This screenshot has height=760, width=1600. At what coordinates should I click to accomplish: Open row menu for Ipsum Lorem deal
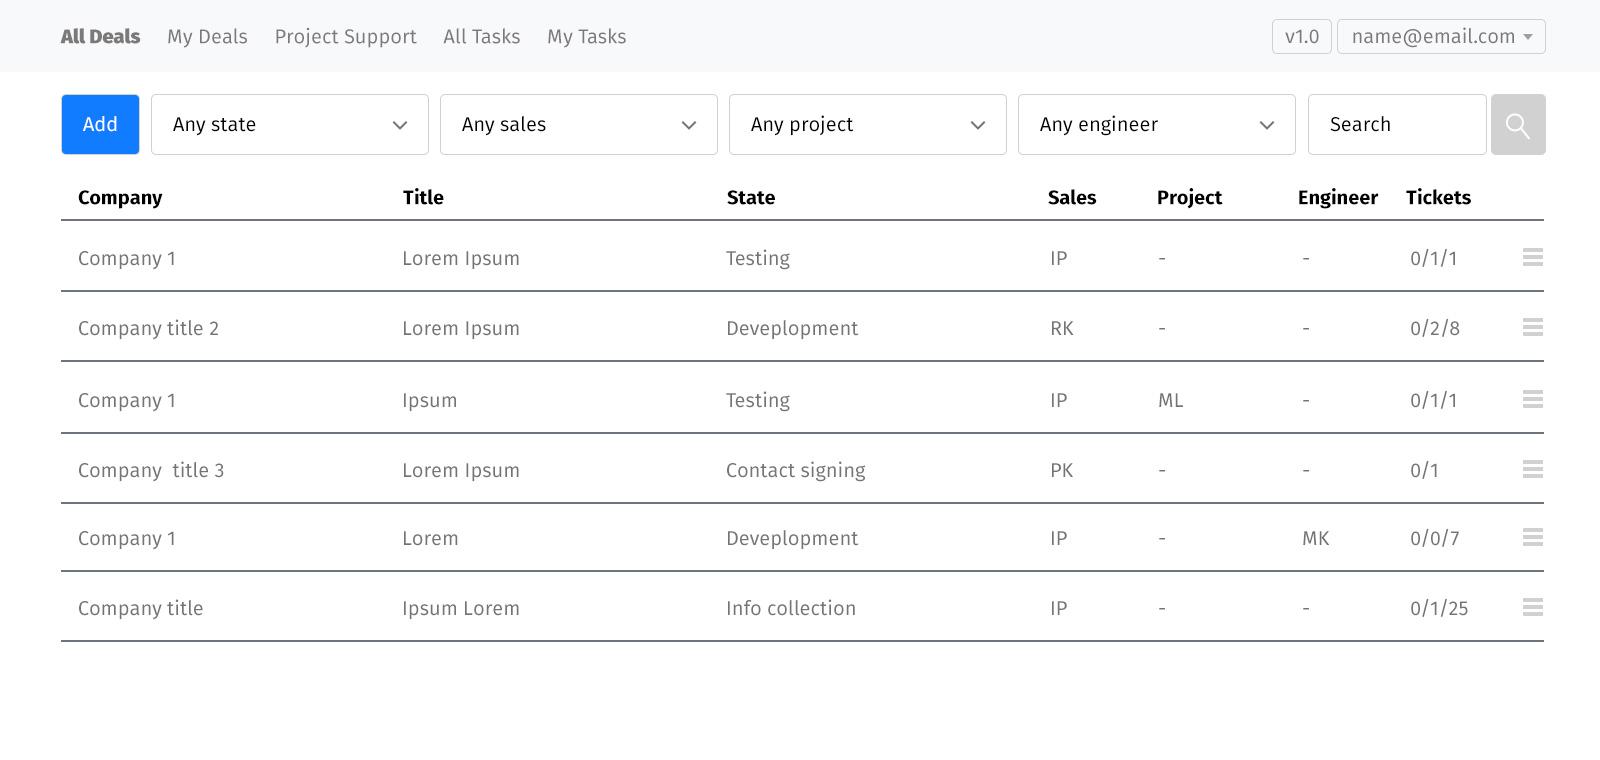[1532, 608]
